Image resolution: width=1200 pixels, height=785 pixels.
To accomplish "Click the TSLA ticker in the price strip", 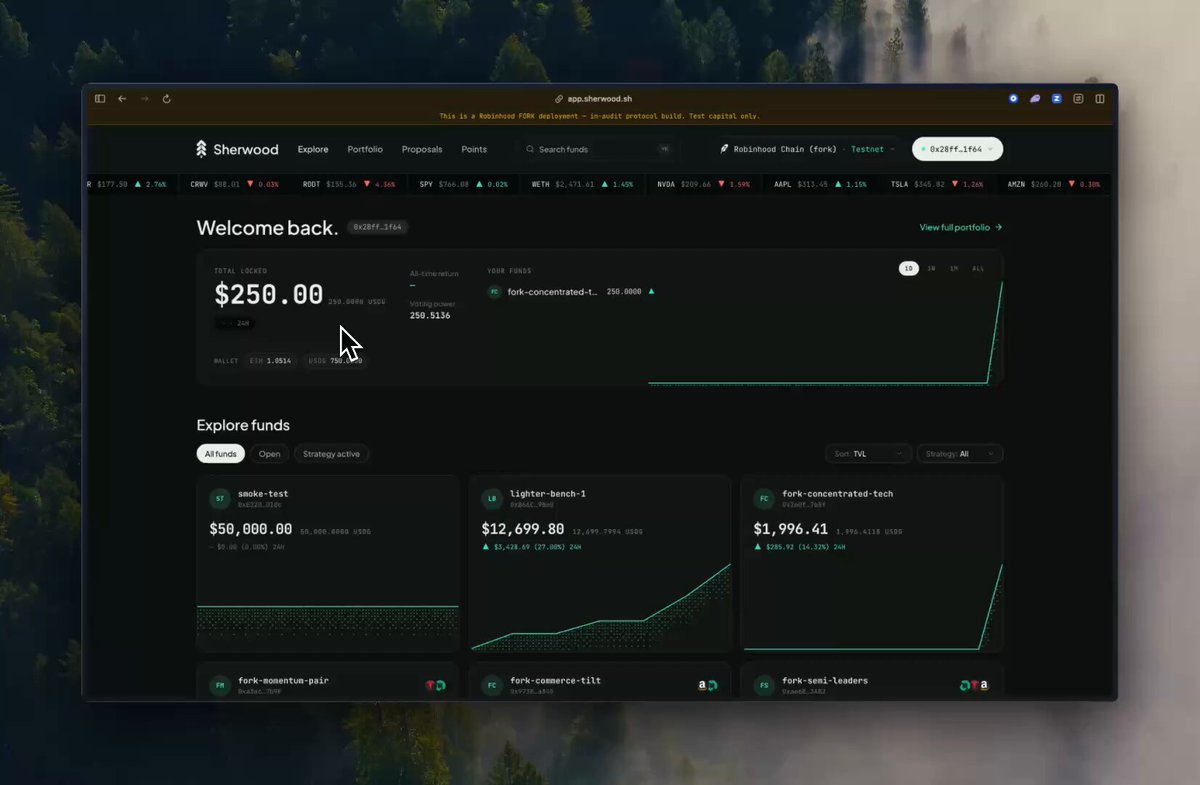I will coord(937,184).
